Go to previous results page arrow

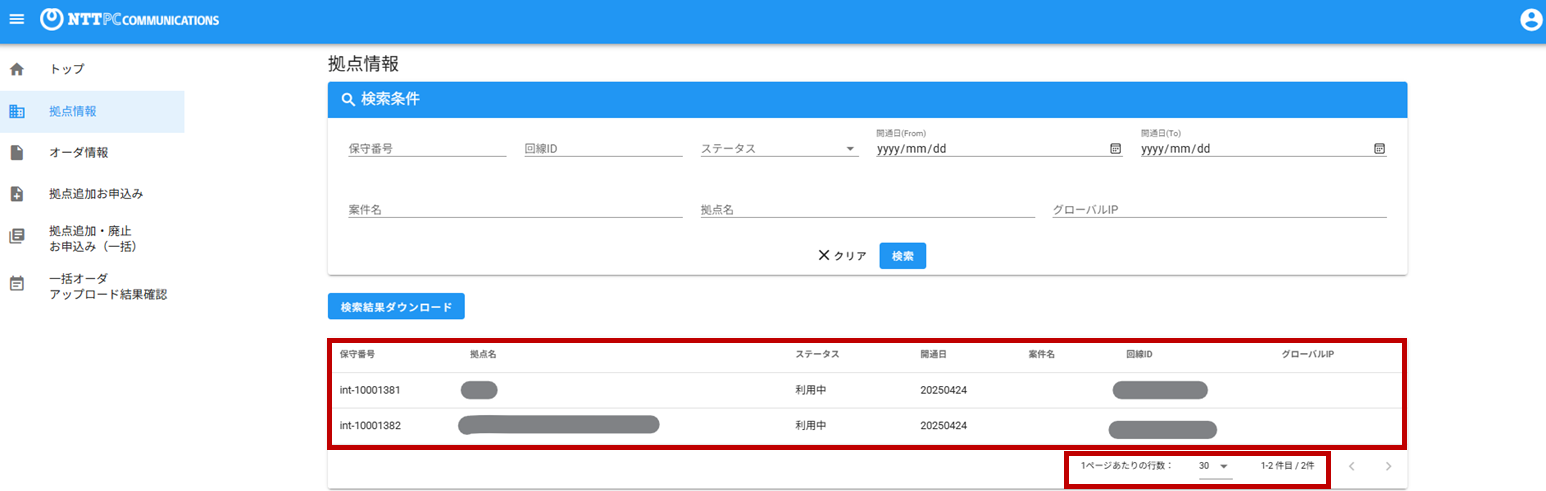(x=1351, y=466)
